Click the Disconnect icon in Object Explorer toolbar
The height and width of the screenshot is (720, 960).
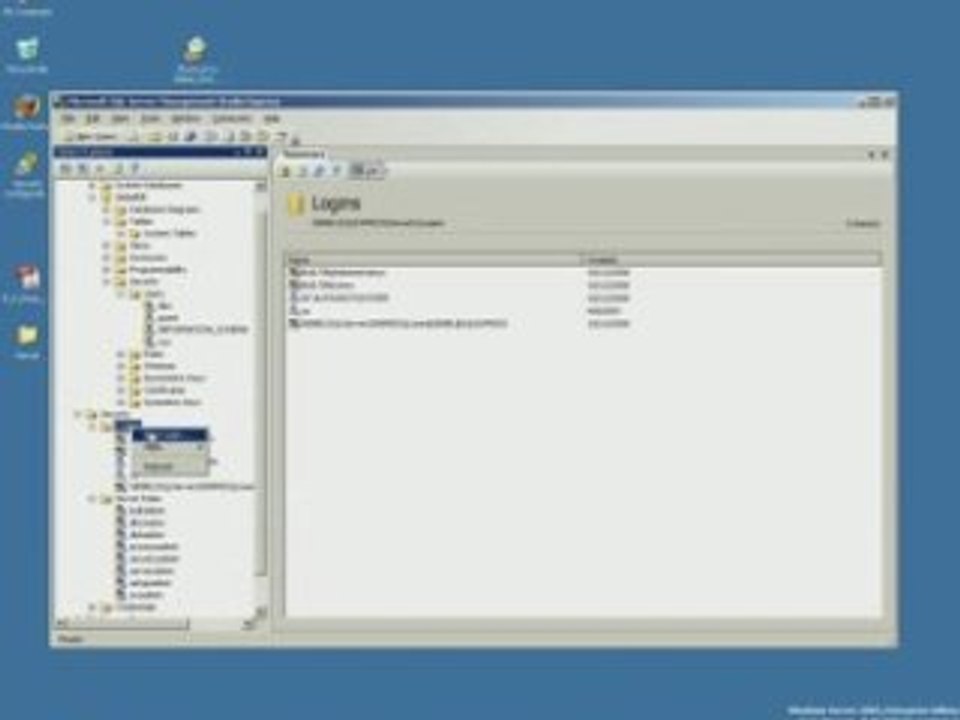(x=83, y=168)
